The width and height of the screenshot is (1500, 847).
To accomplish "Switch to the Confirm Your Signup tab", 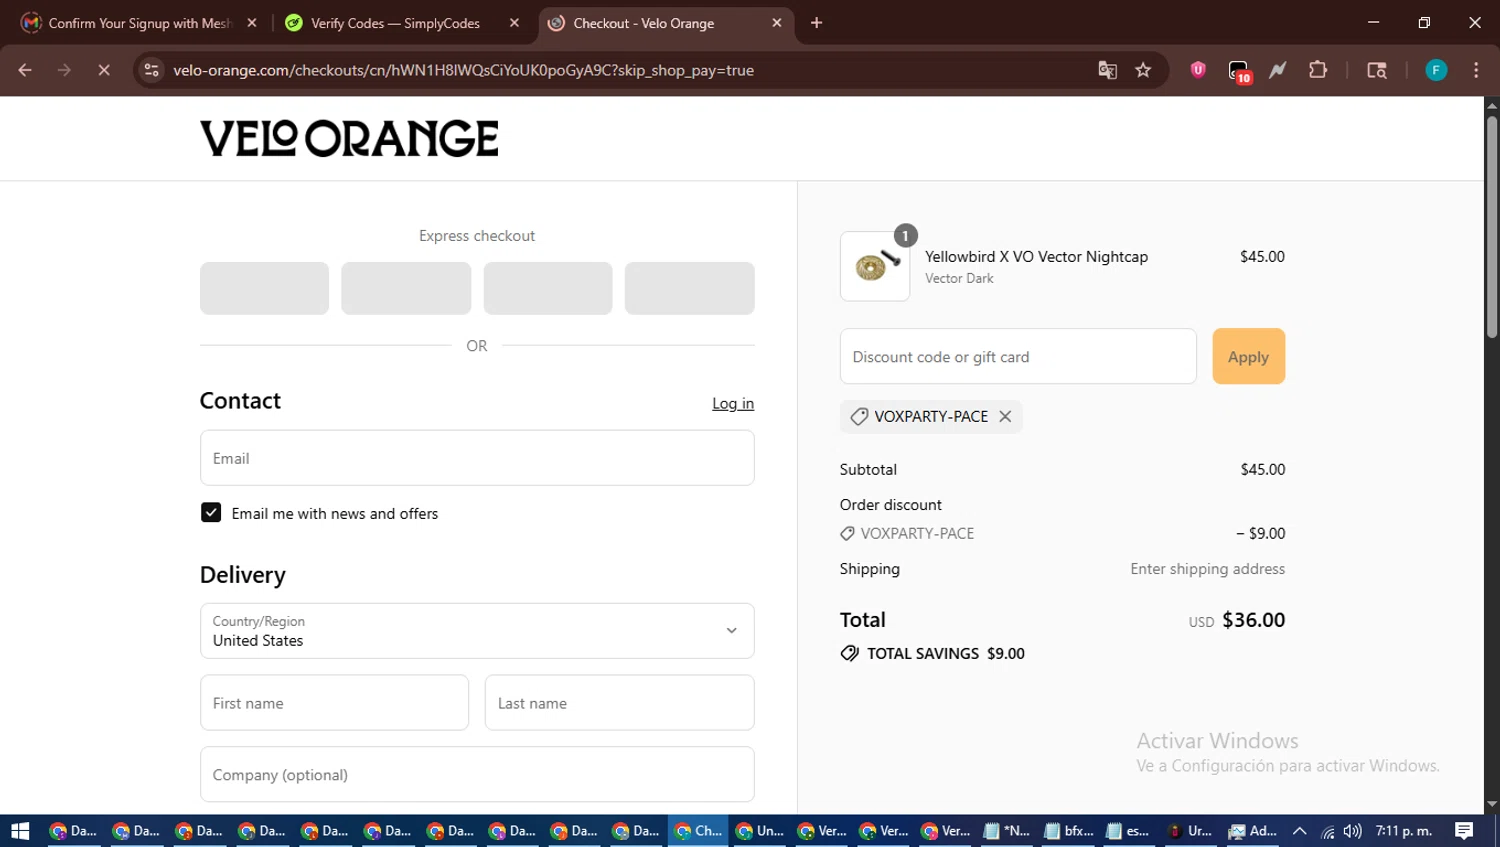I will (140, 22).
